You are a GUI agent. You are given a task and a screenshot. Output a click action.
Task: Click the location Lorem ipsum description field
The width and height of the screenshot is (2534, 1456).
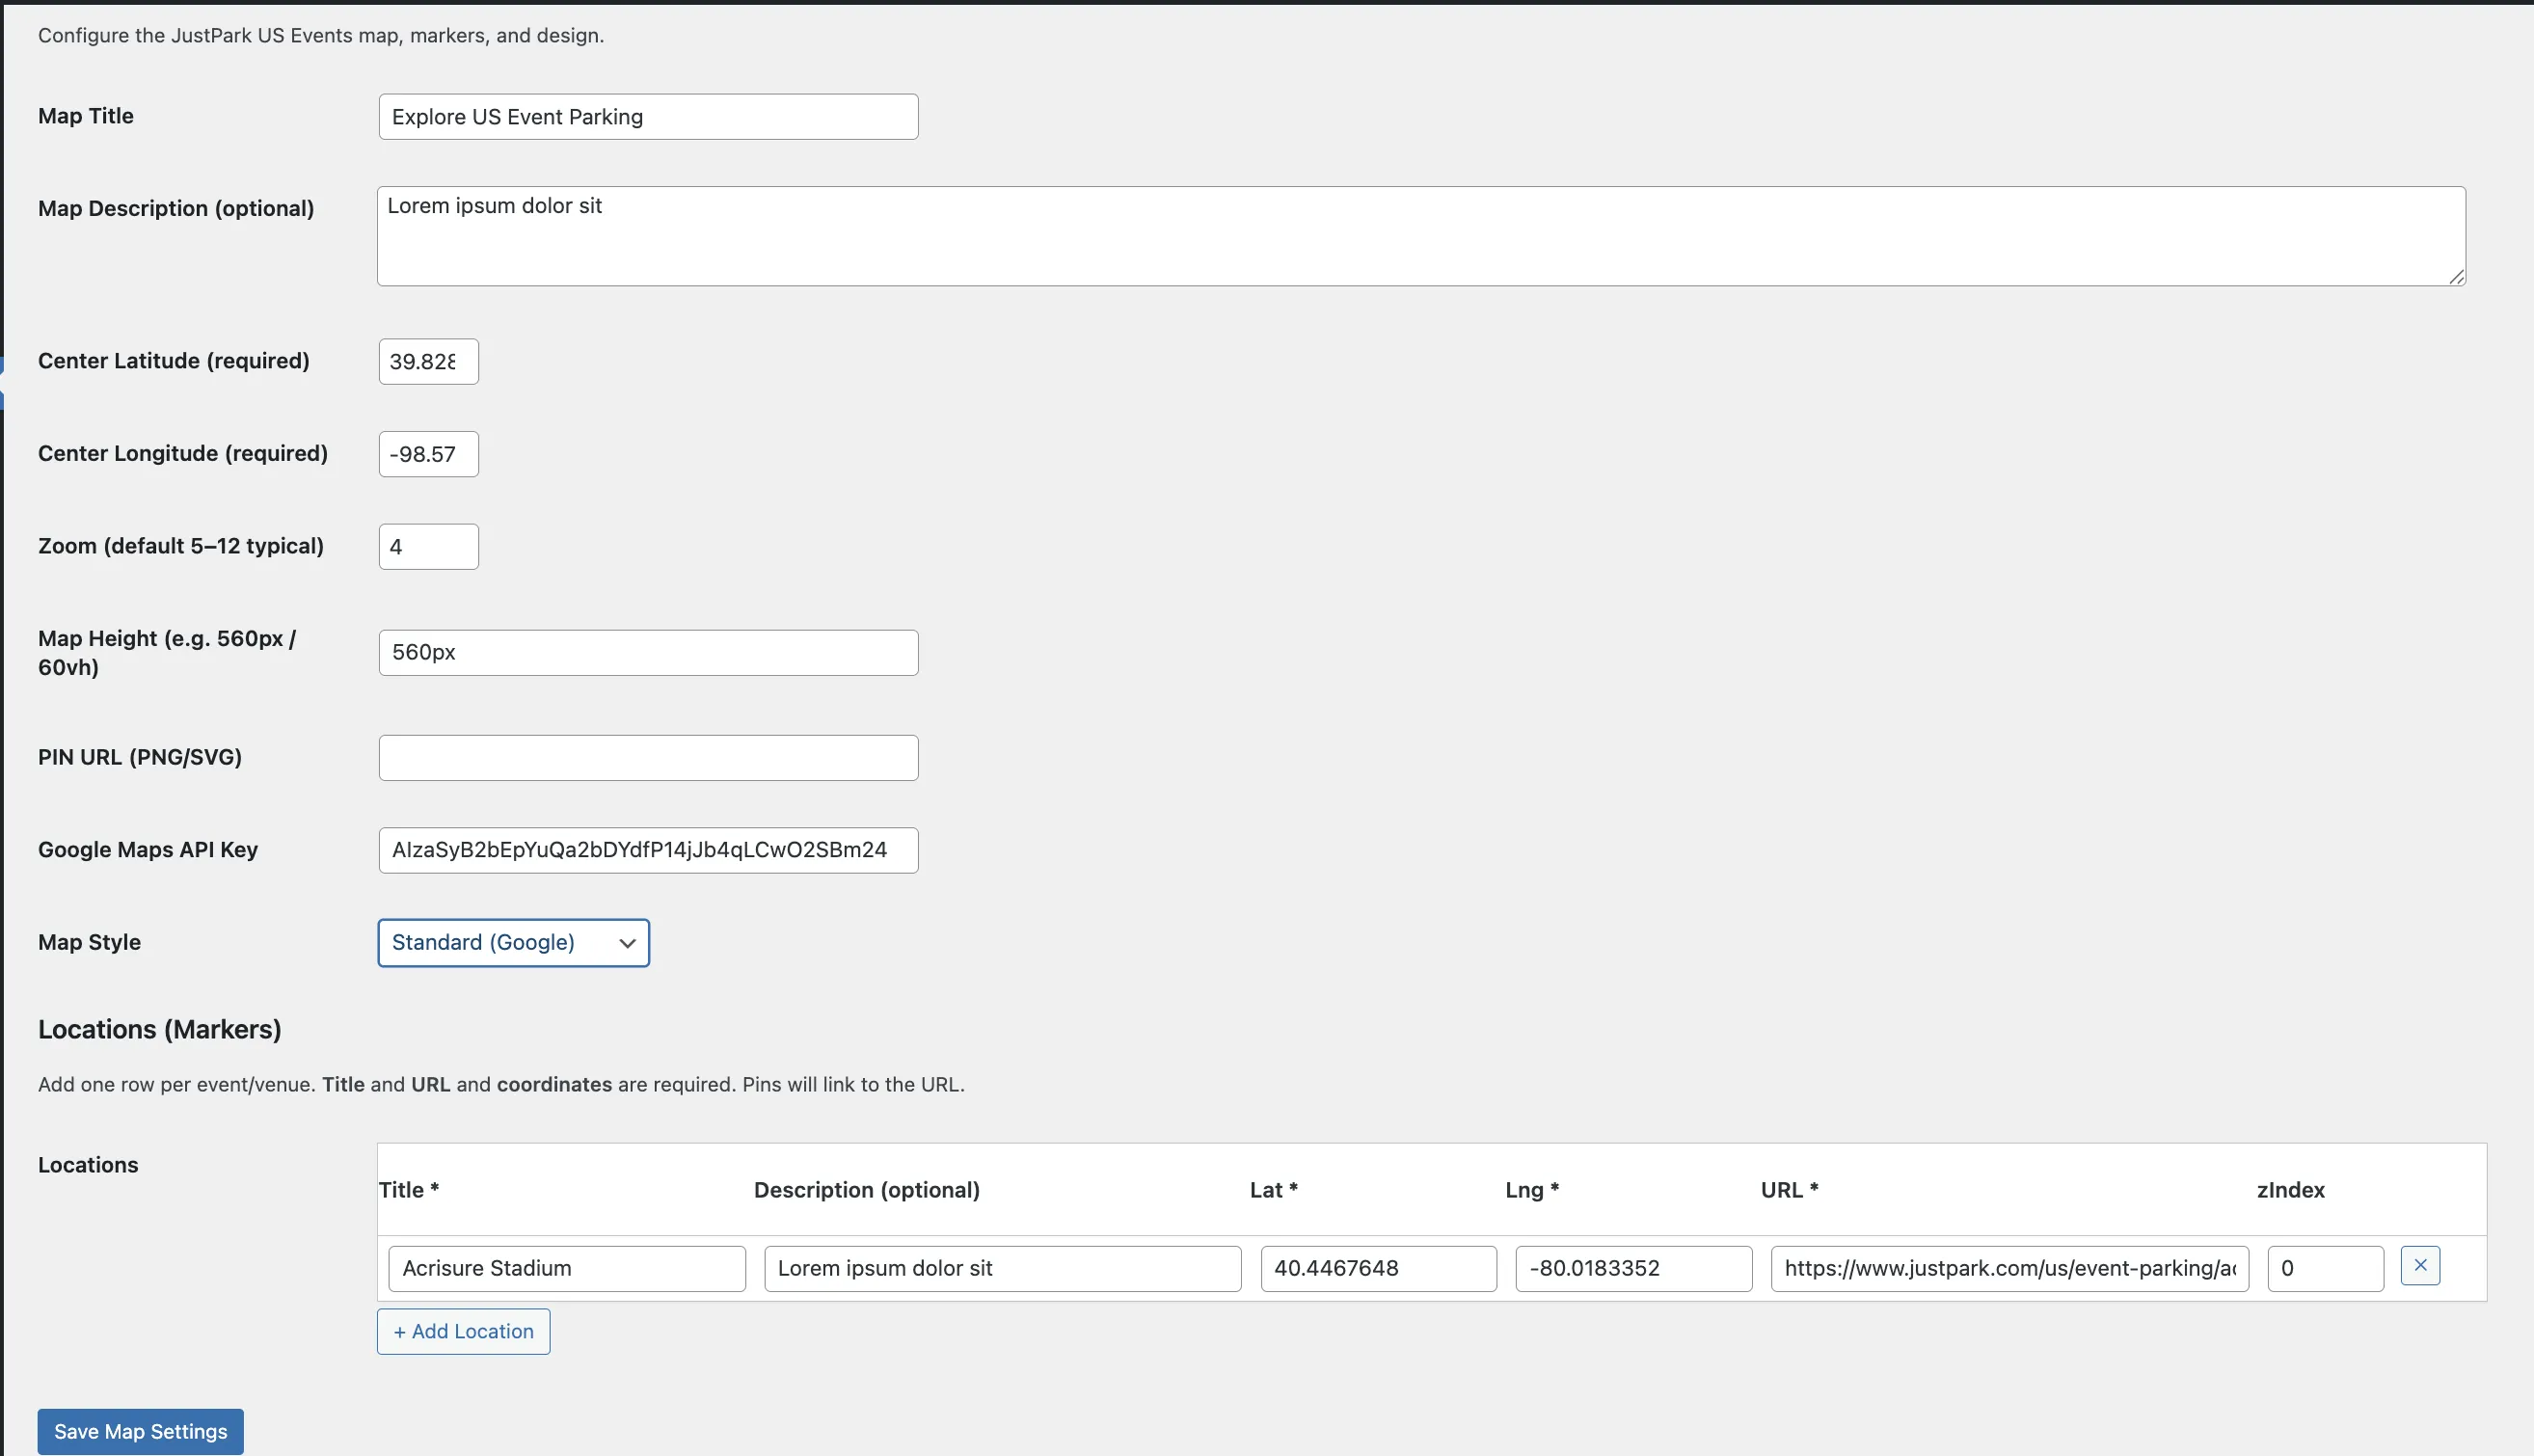1002,1267
